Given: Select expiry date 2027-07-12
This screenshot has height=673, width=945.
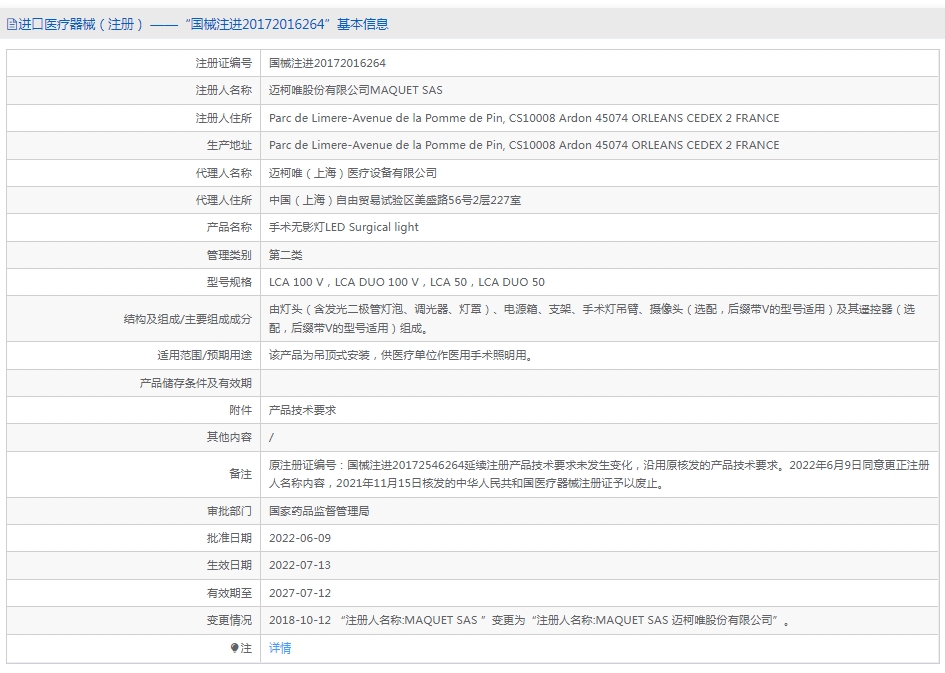Looking at the screenshot, I should [300, 593].
